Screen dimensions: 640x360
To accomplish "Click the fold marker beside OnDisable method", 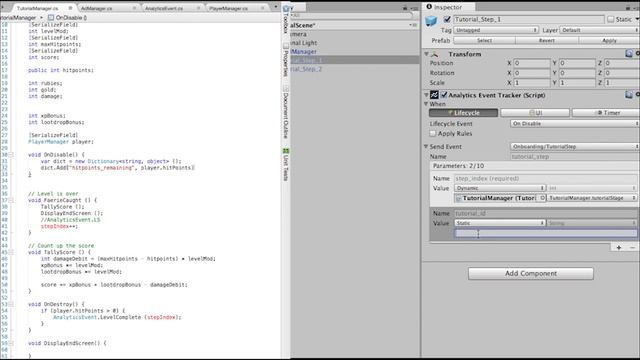I will pos(11,155).
